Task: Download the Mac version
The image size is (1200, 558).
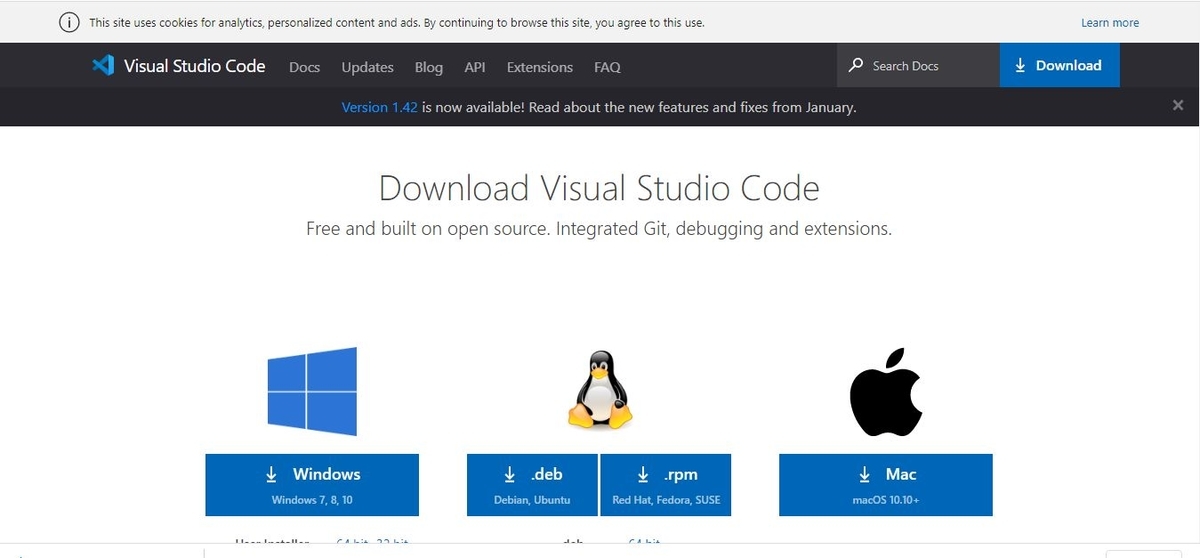Action: pos(886,485)
